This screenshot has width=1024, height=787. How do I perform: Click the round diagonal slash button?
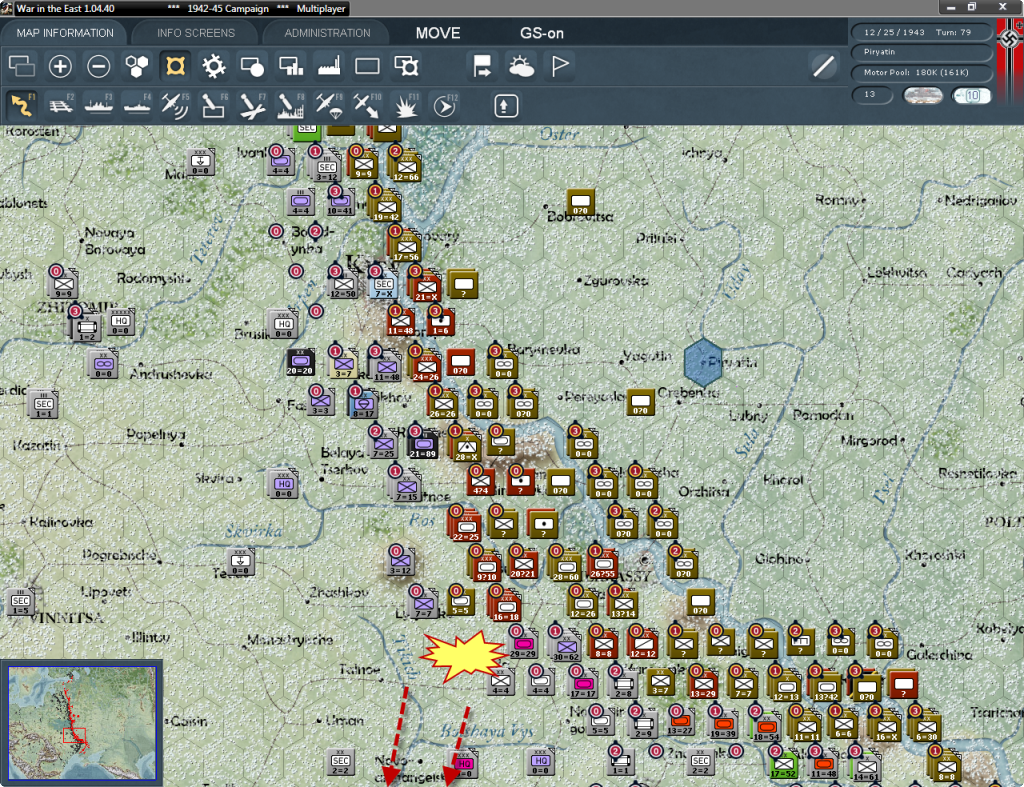click(x=824, y=66)
